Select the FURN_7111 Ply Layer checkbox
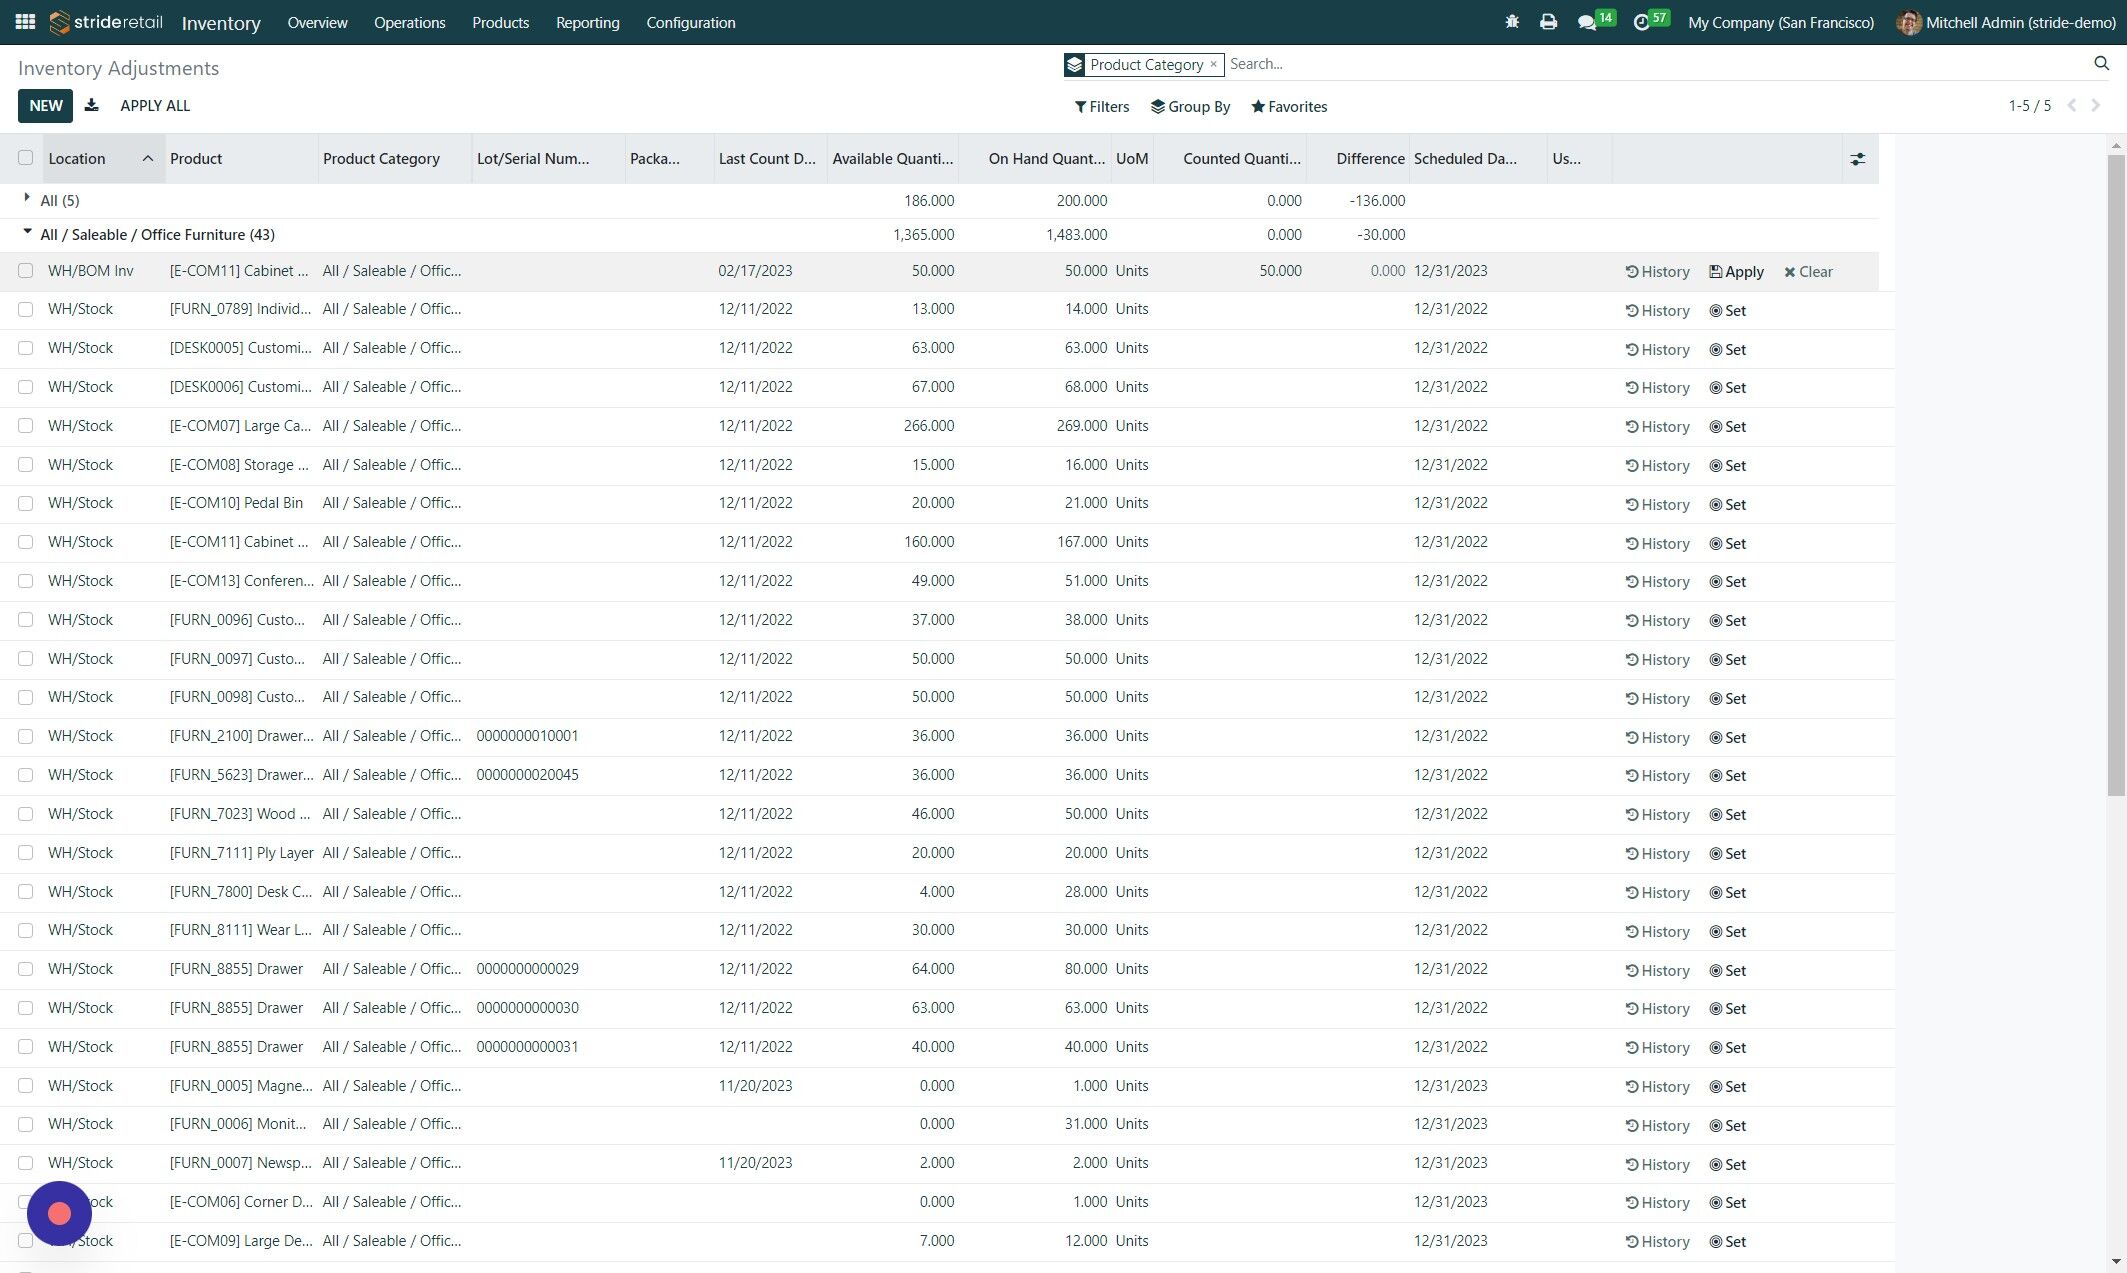 pos(25,853)
